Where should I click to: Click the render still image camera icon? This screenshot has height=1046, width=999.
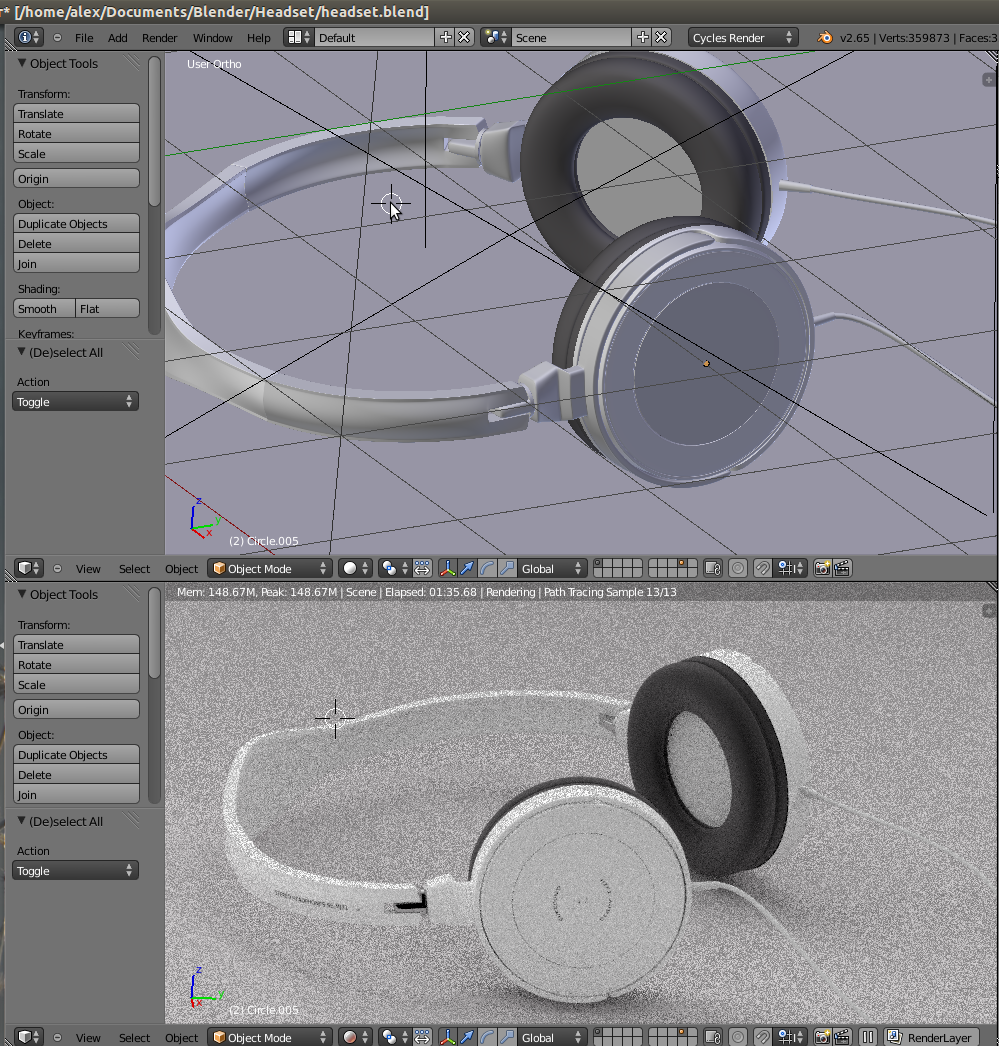(x=821, y=568)
